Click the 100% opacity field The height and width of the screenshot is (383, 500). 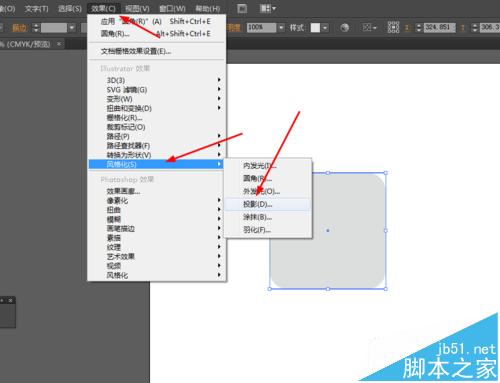[x=261, y=27]
